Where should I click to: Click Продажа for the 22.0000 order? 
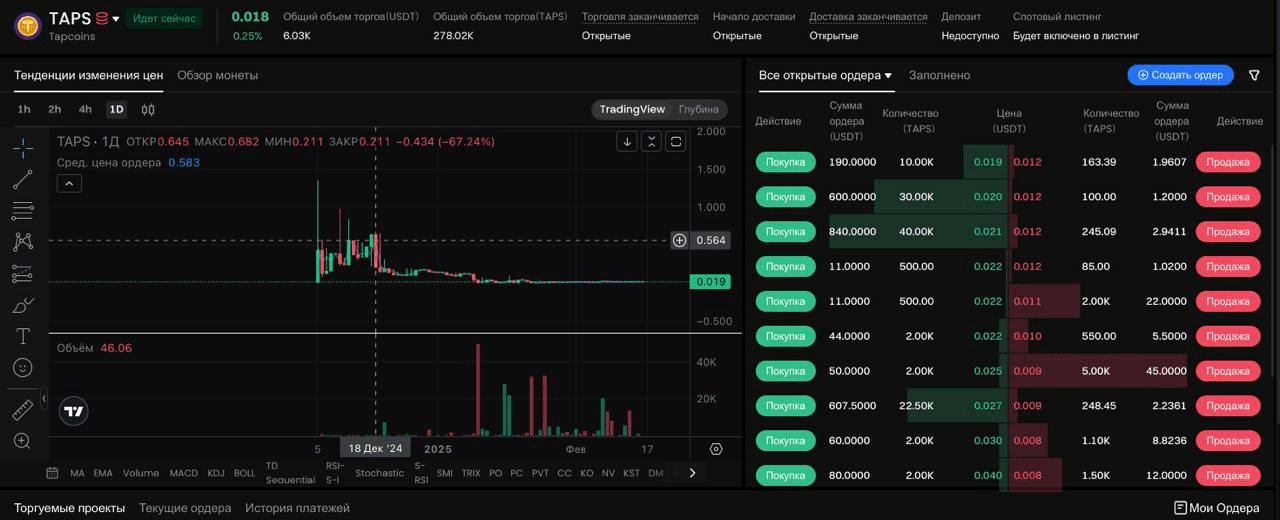pos(1228,301)
